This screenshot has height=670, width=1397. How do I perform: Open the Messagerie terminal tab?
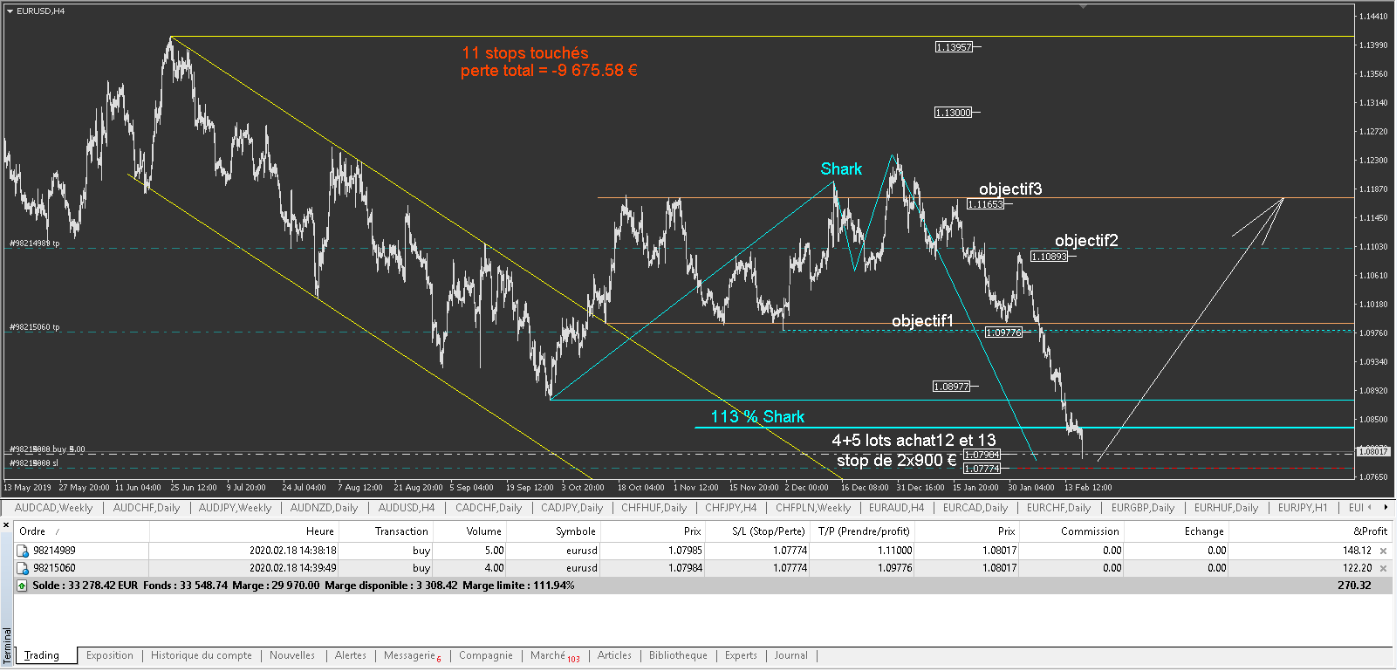click(x=412, y=655)
